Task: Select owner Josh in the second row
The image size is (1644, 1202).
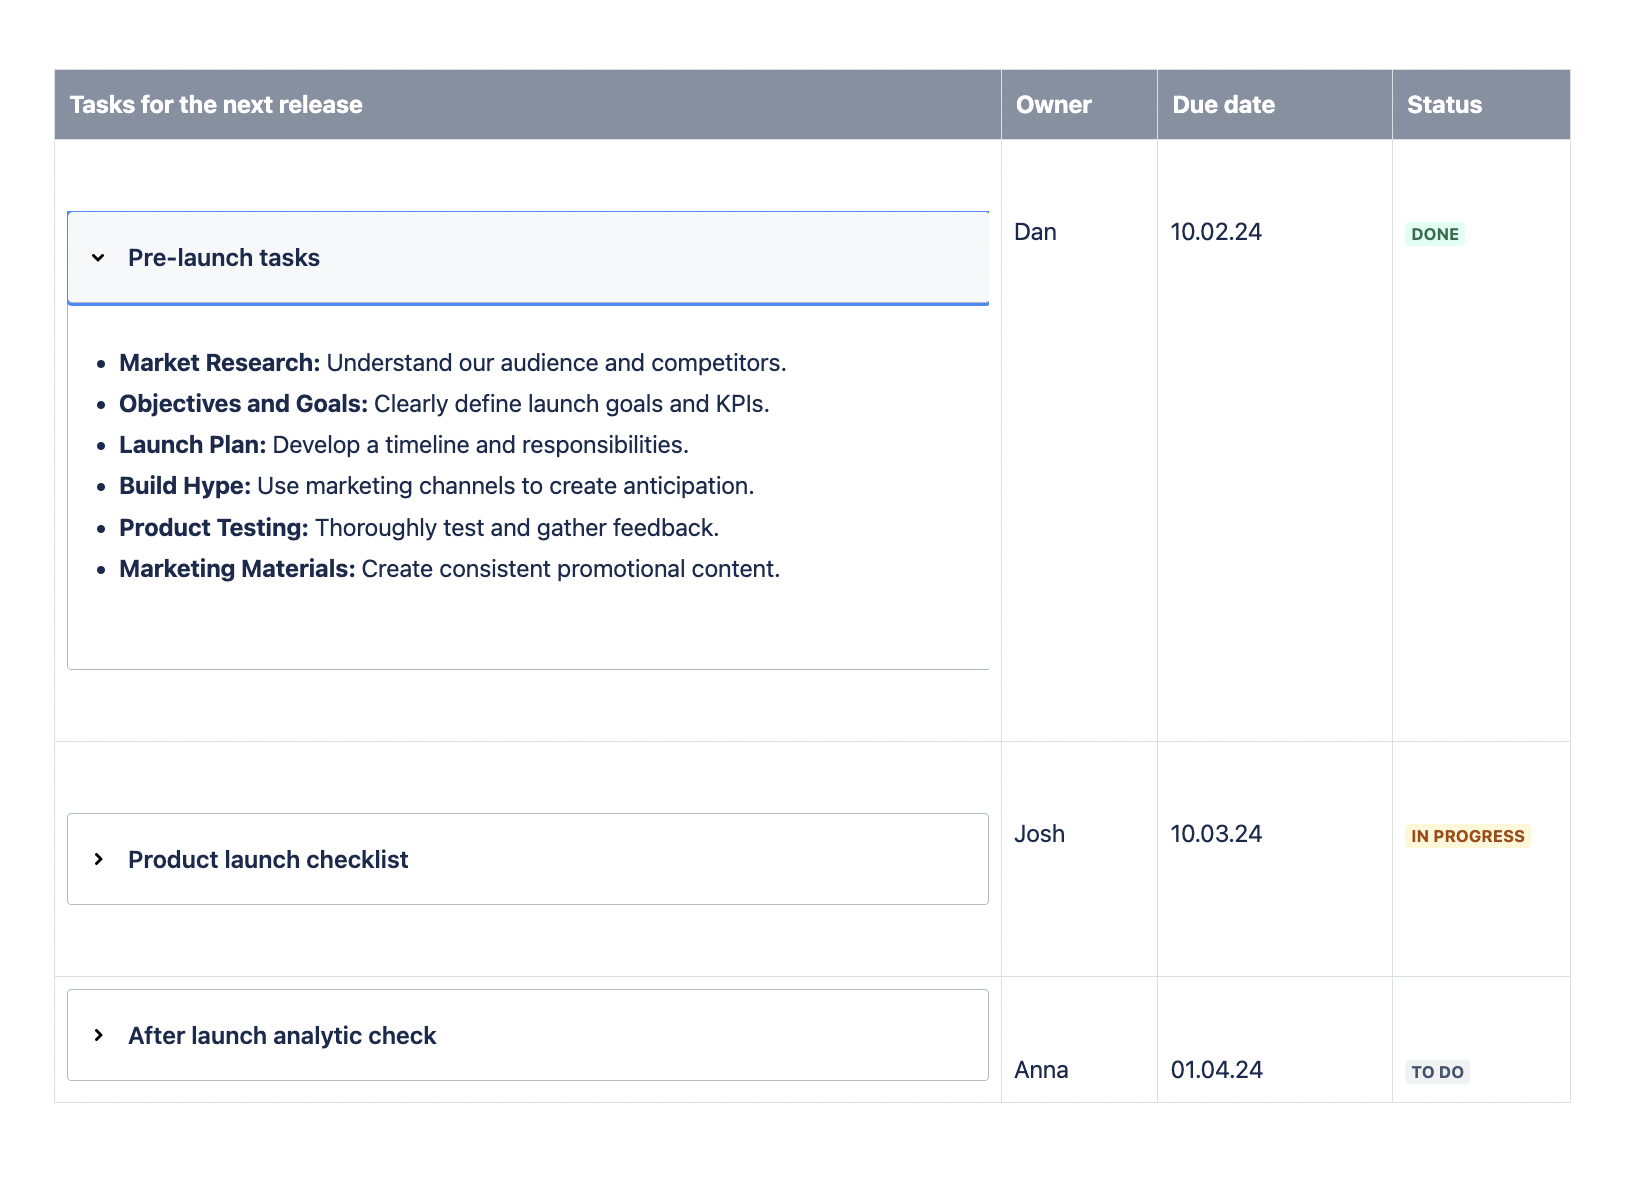Action: click(x=1039, y=833)
